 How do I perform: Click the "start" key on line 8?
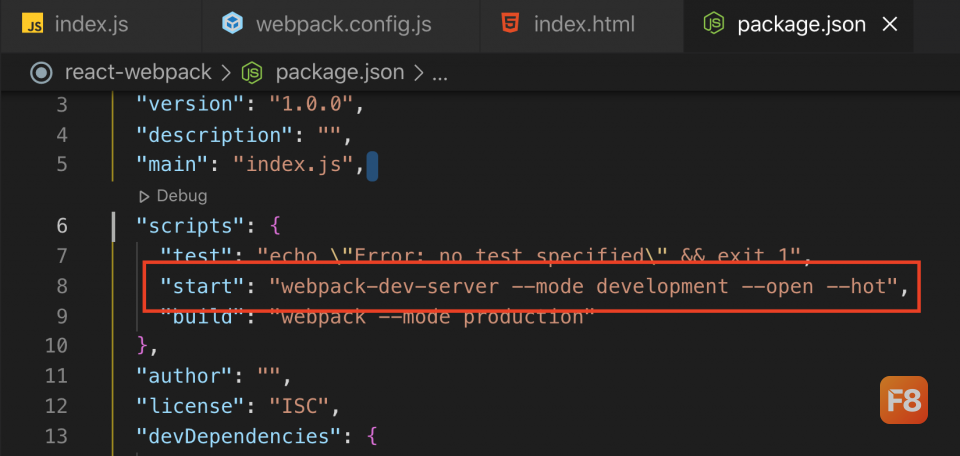[x=203, y=286]
